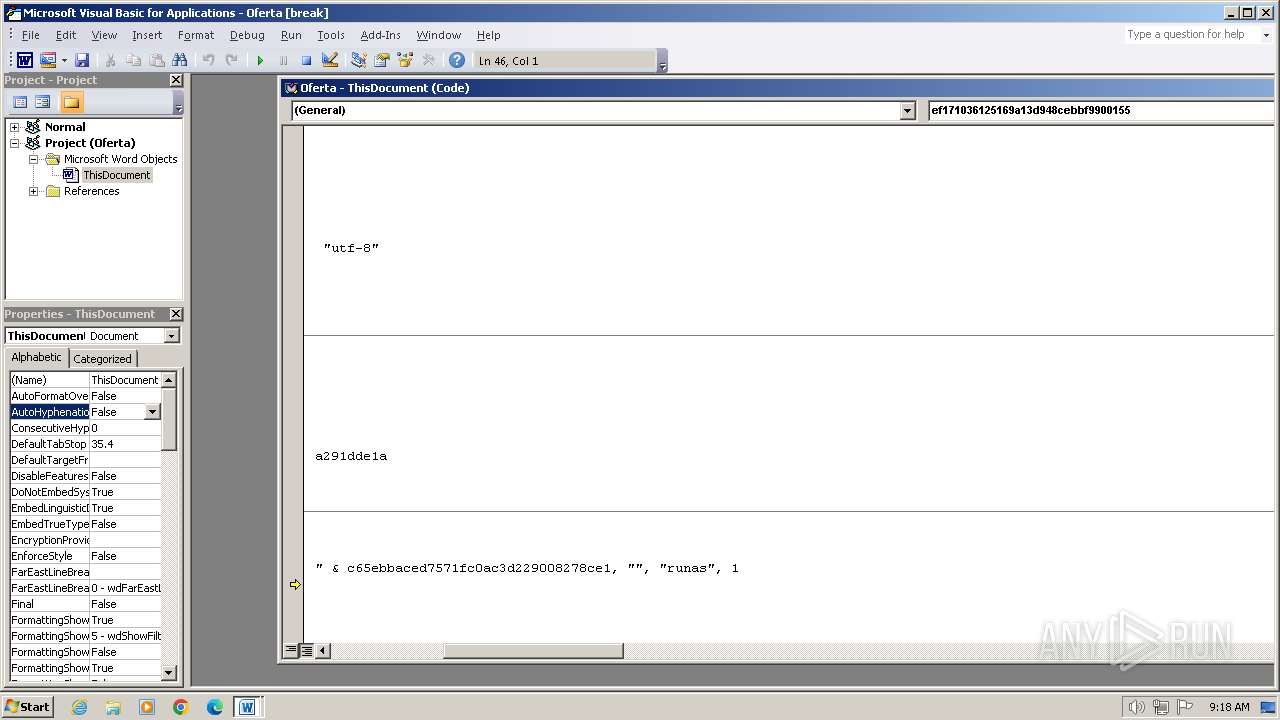Open Chrome from taskbar
Viewport: 1280px width, 720px height.
pyautogui.click(x=180, y=707)
